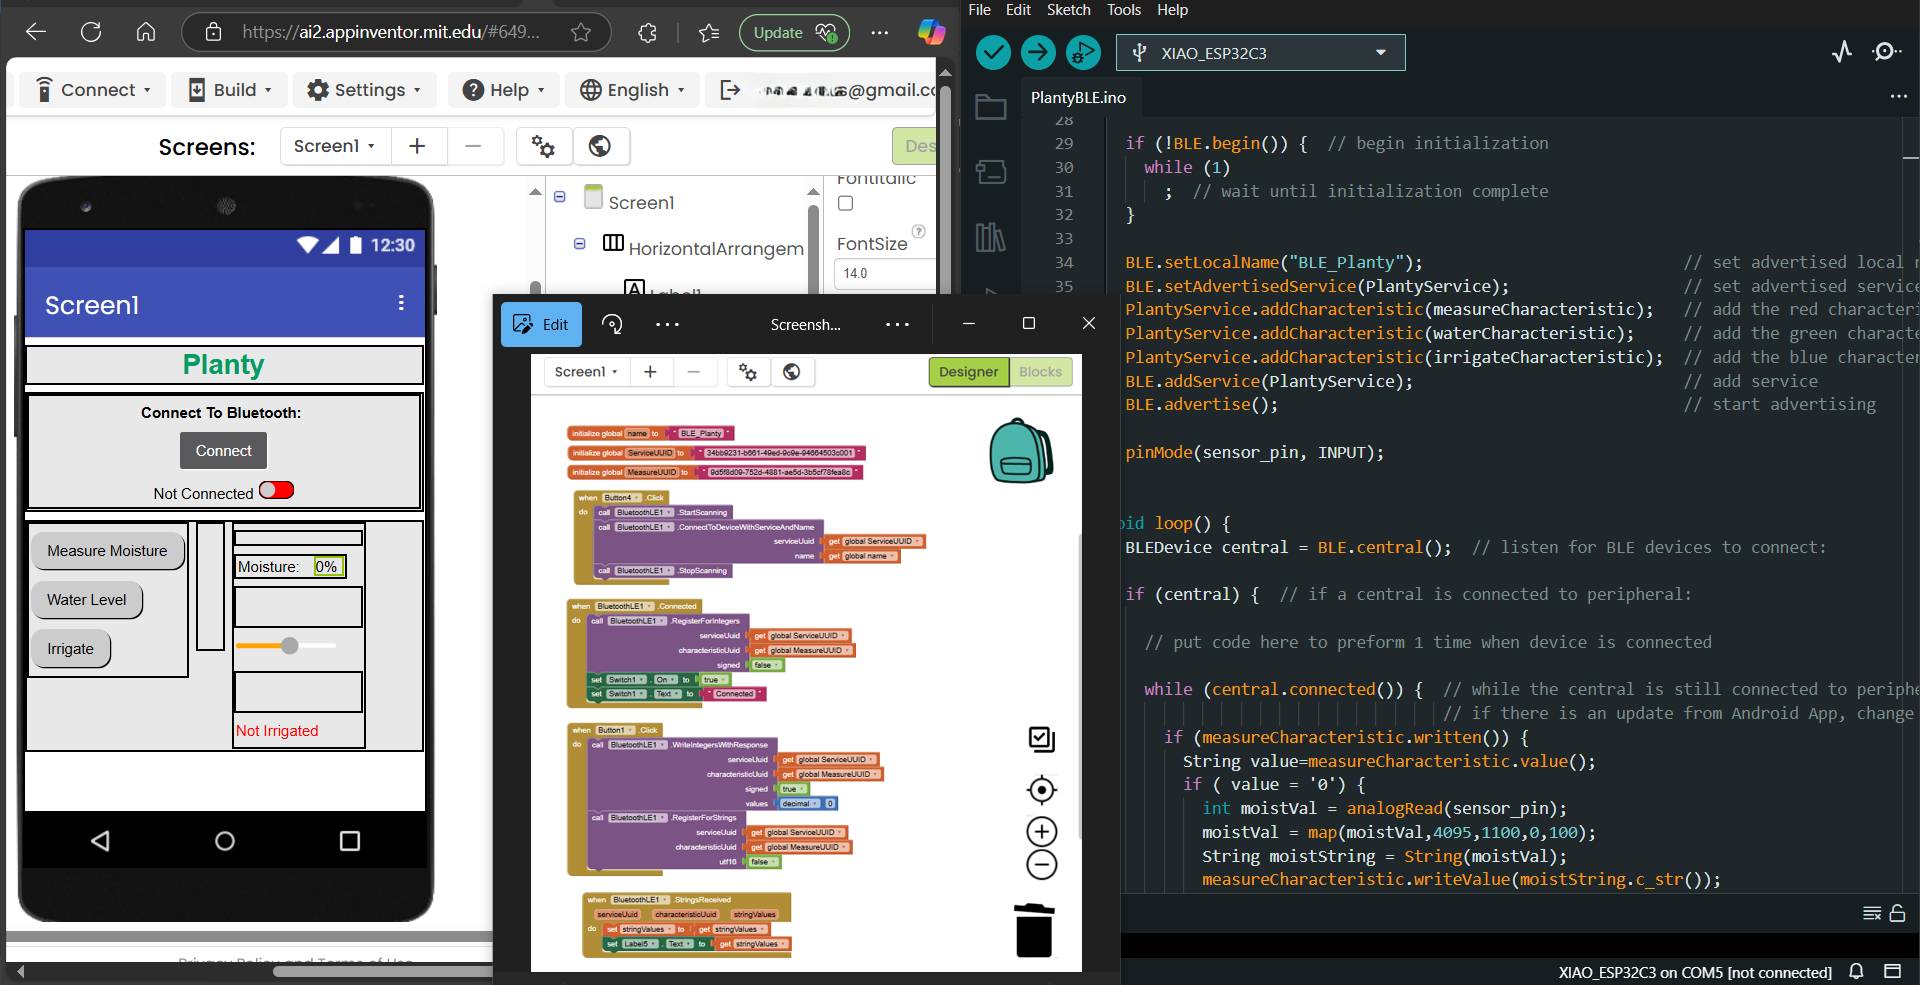Click browser address bar URL
The height and width of the screenshot is (985, 1920).
390,32
